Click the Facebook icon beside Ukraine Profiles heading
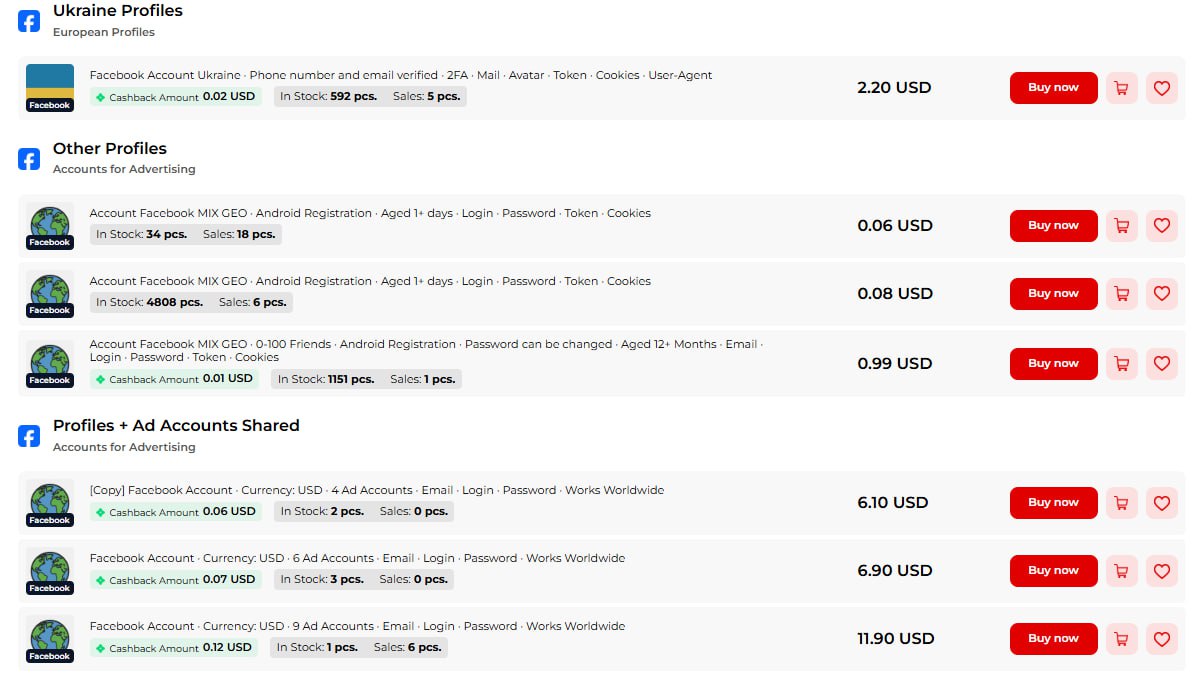 [x=29, y=21]
